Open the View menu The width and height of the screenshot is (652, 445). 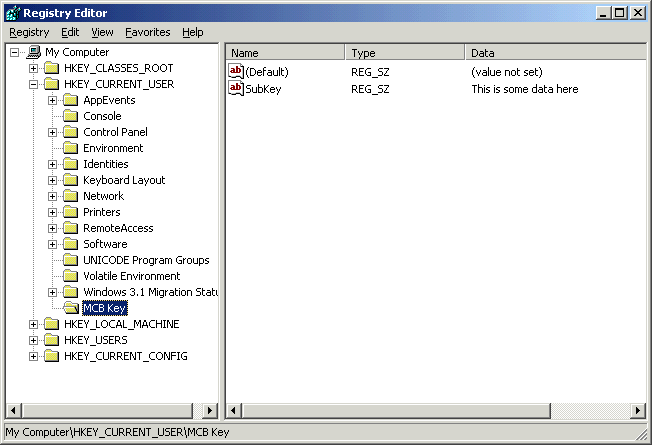(102, 32)
